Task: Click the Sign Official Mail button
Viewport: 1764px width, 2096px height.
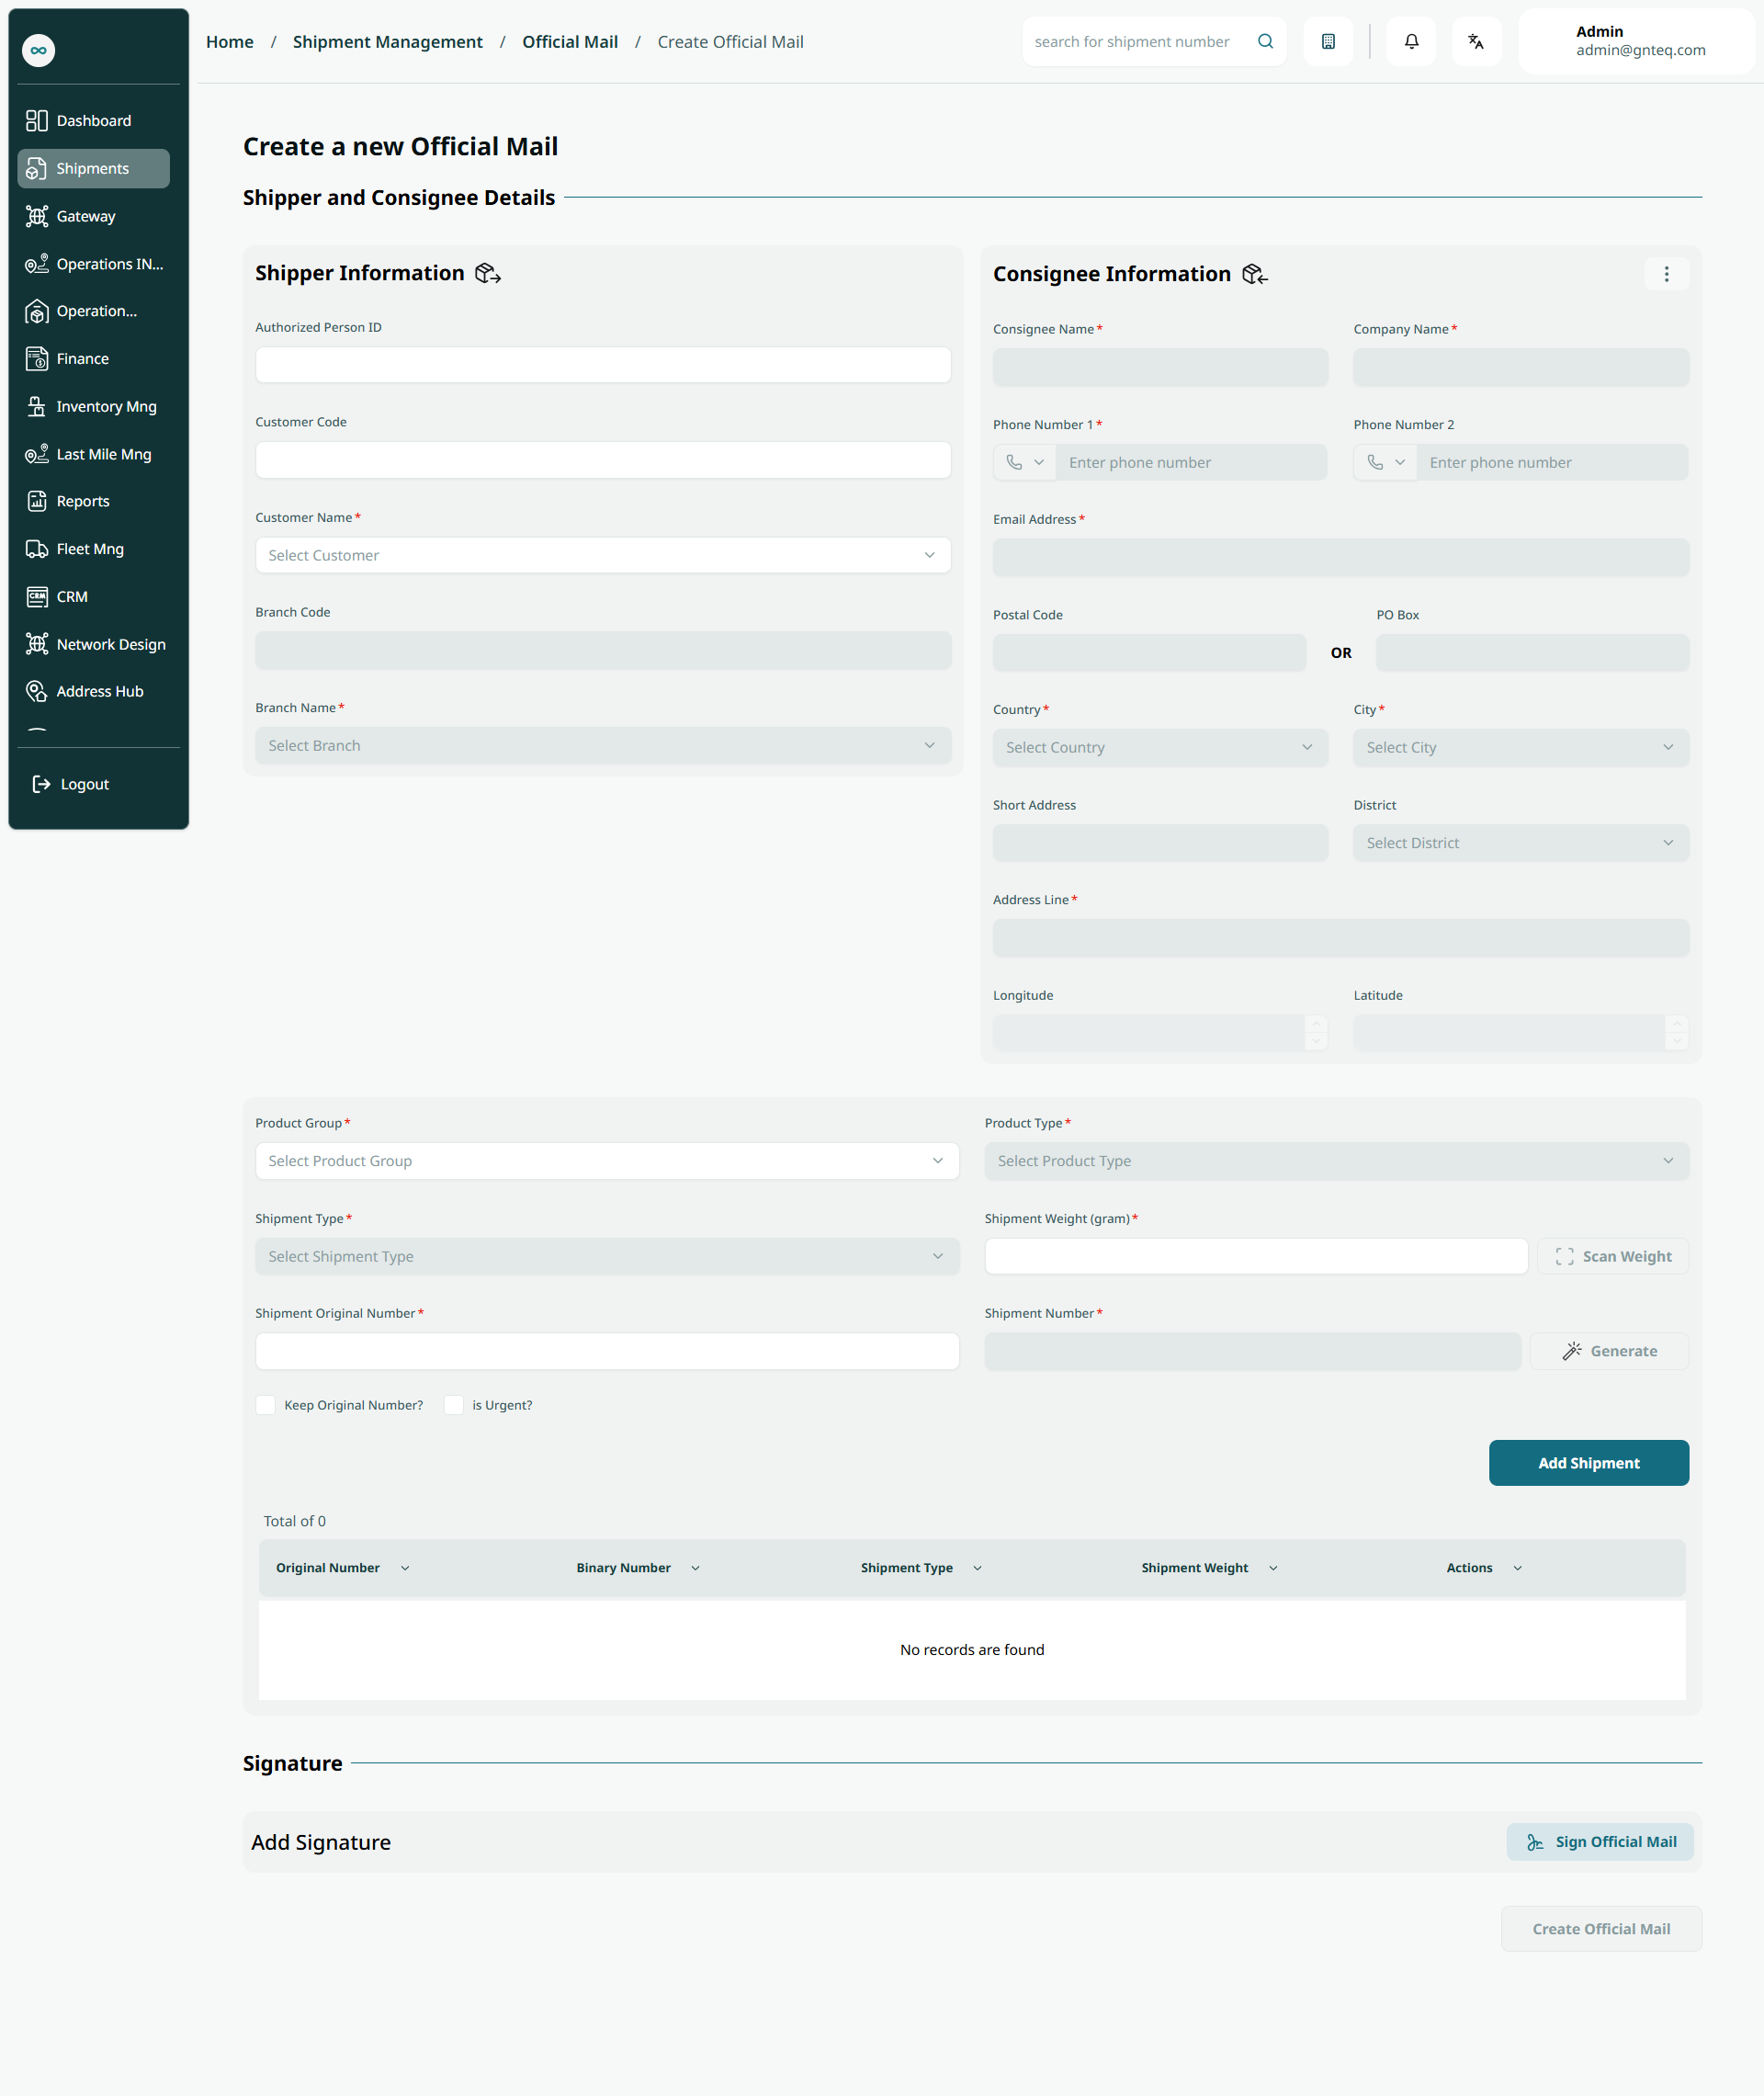Action: point(1599,1842)
